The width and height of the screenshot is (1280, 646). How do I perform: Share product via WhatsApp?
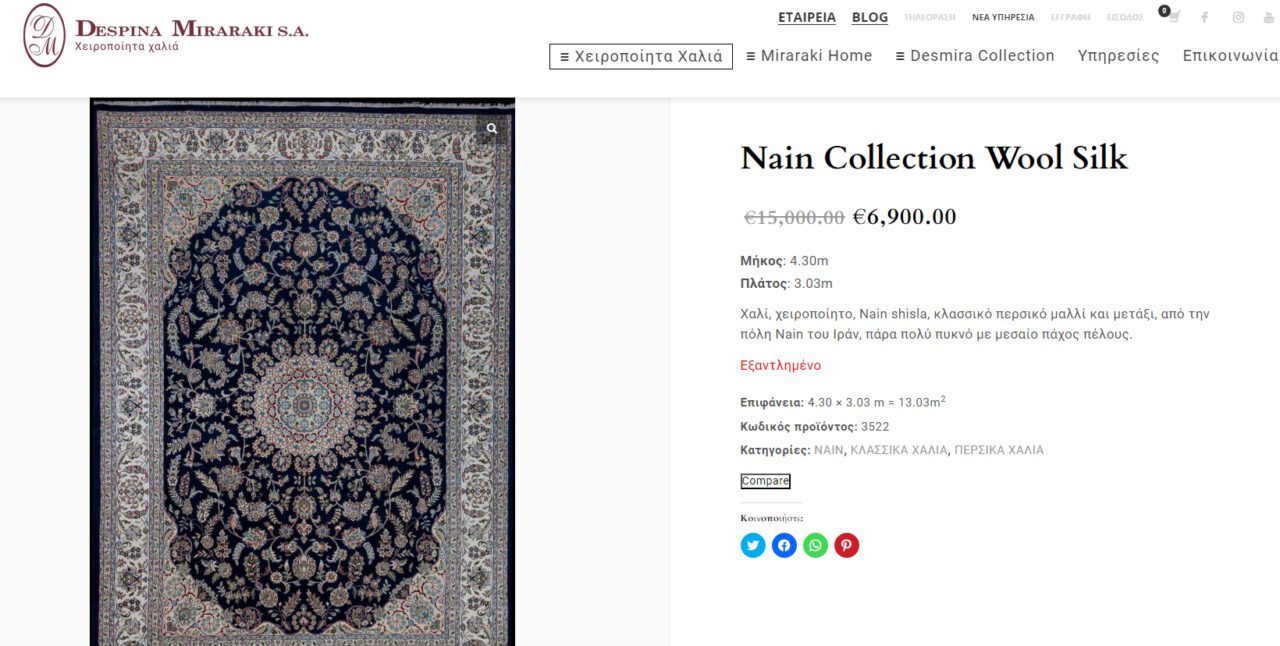point(816,545)
